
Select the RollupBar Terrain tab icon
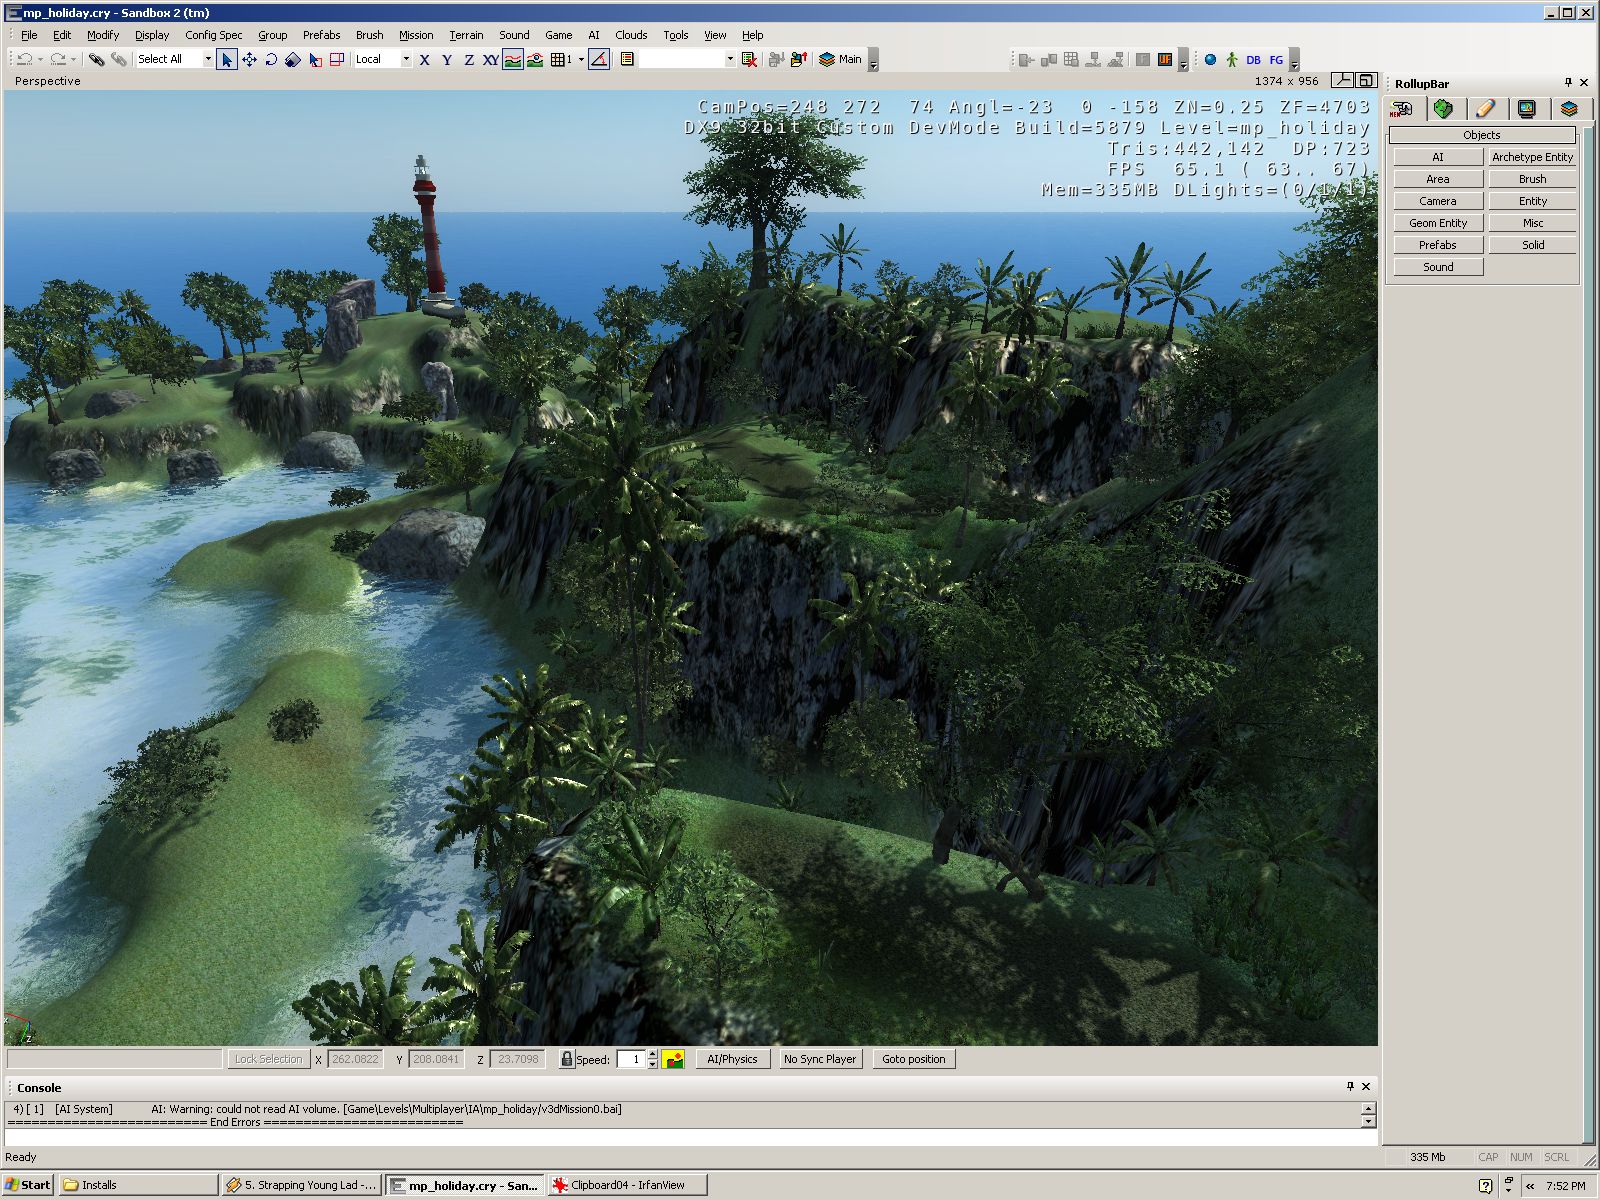point(1443,109)
